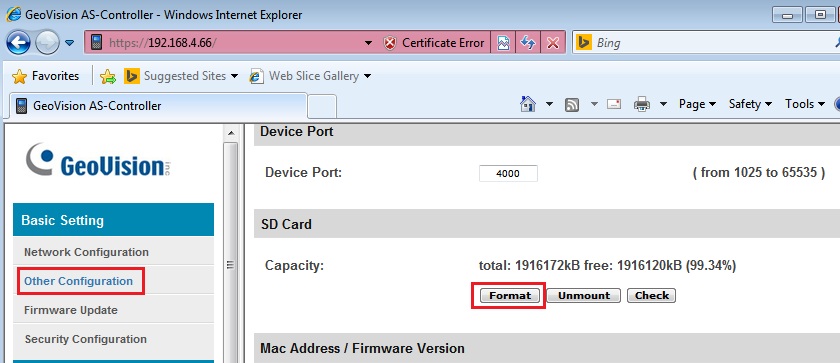Click the Print icon
840x363 pixels.
pos(642,104)
